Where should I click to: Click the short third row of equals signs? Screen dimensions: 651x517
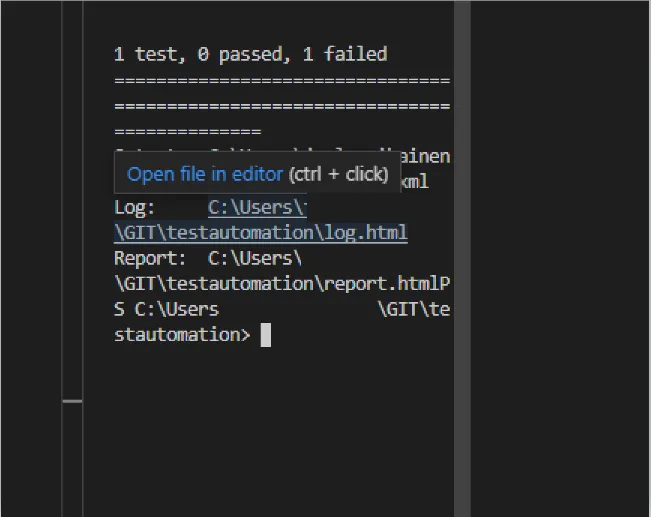(x=188, y=131)
